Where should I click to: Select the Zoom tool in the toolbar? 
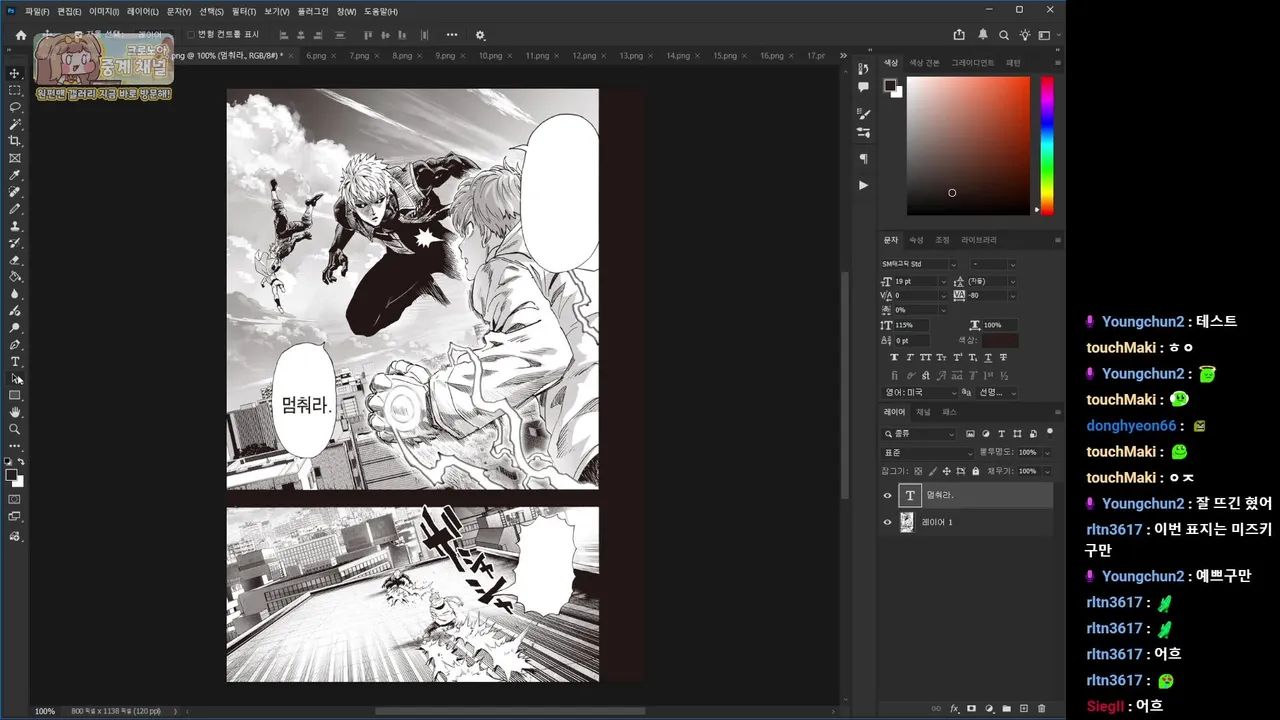coord(15,429)
